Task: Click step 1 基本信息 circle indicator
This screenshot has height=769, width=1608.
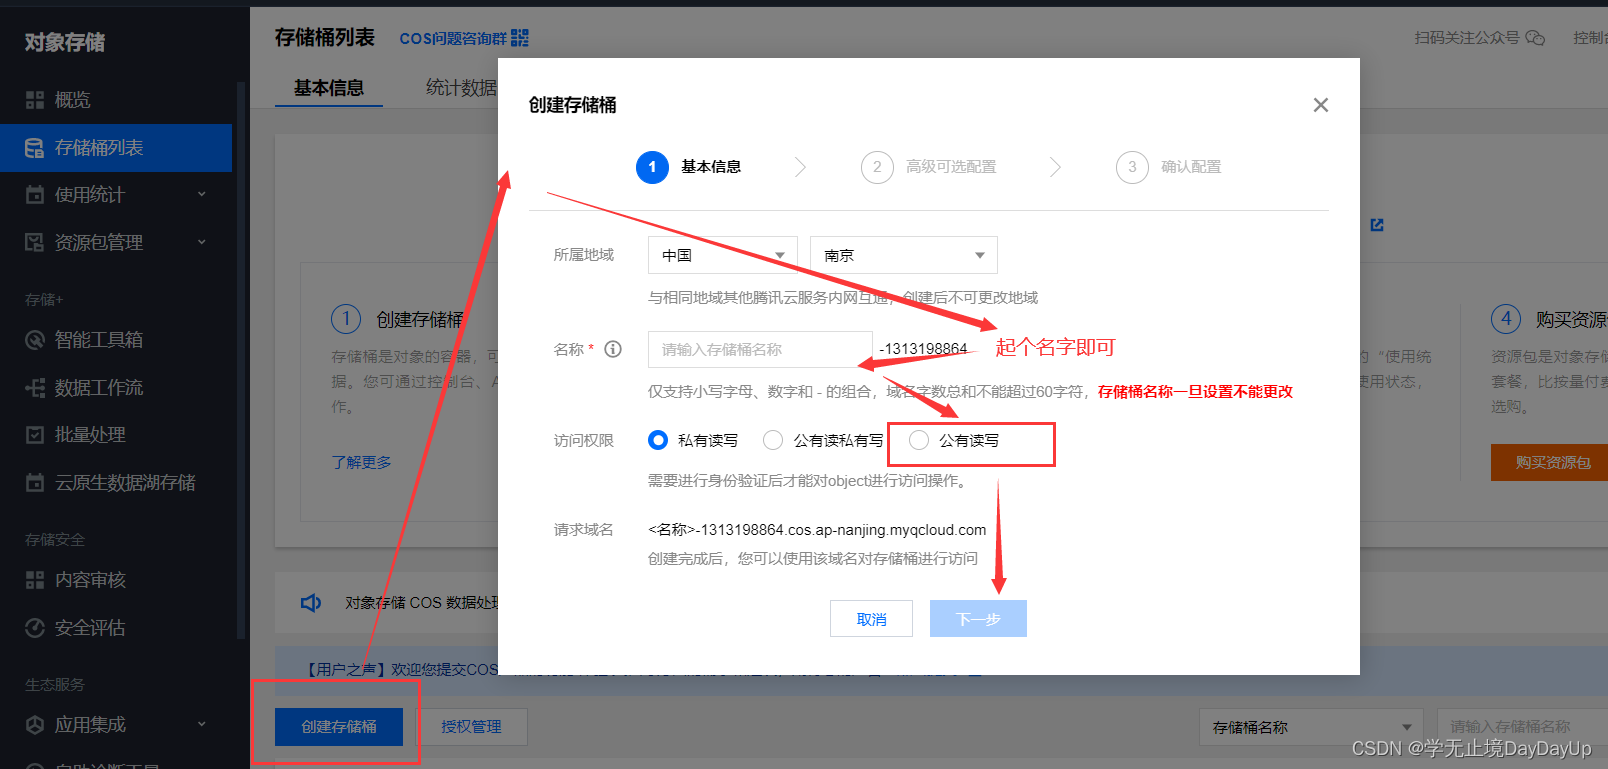Action: (652, 167)
